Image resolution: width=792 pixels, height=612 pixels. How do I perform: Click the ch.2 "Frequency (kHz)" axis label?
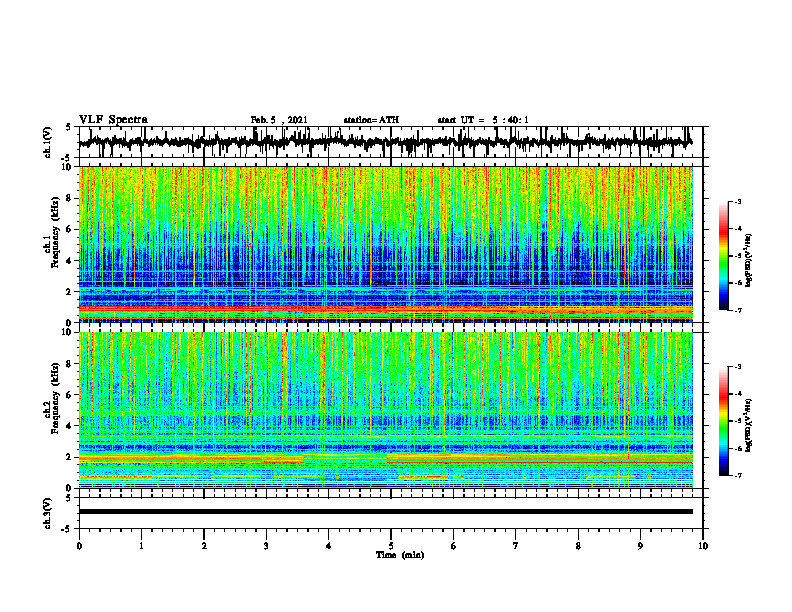coord(55,398)
